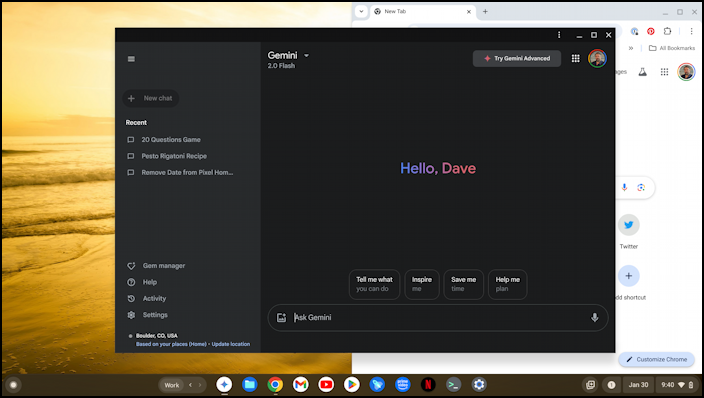Viewport: 704px width, 398px height.
Task: Click Based on your places (Home) link
Action: (171, 344)
